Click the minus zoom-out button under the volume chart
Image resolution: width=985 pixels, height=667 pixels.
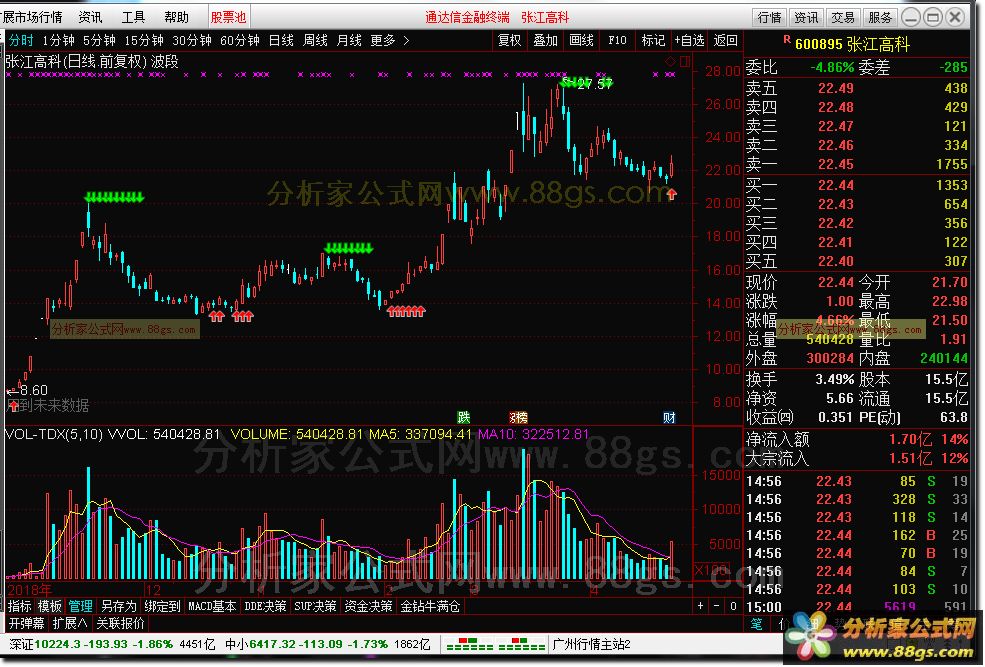pyautogui.click(x=717, y=606)
